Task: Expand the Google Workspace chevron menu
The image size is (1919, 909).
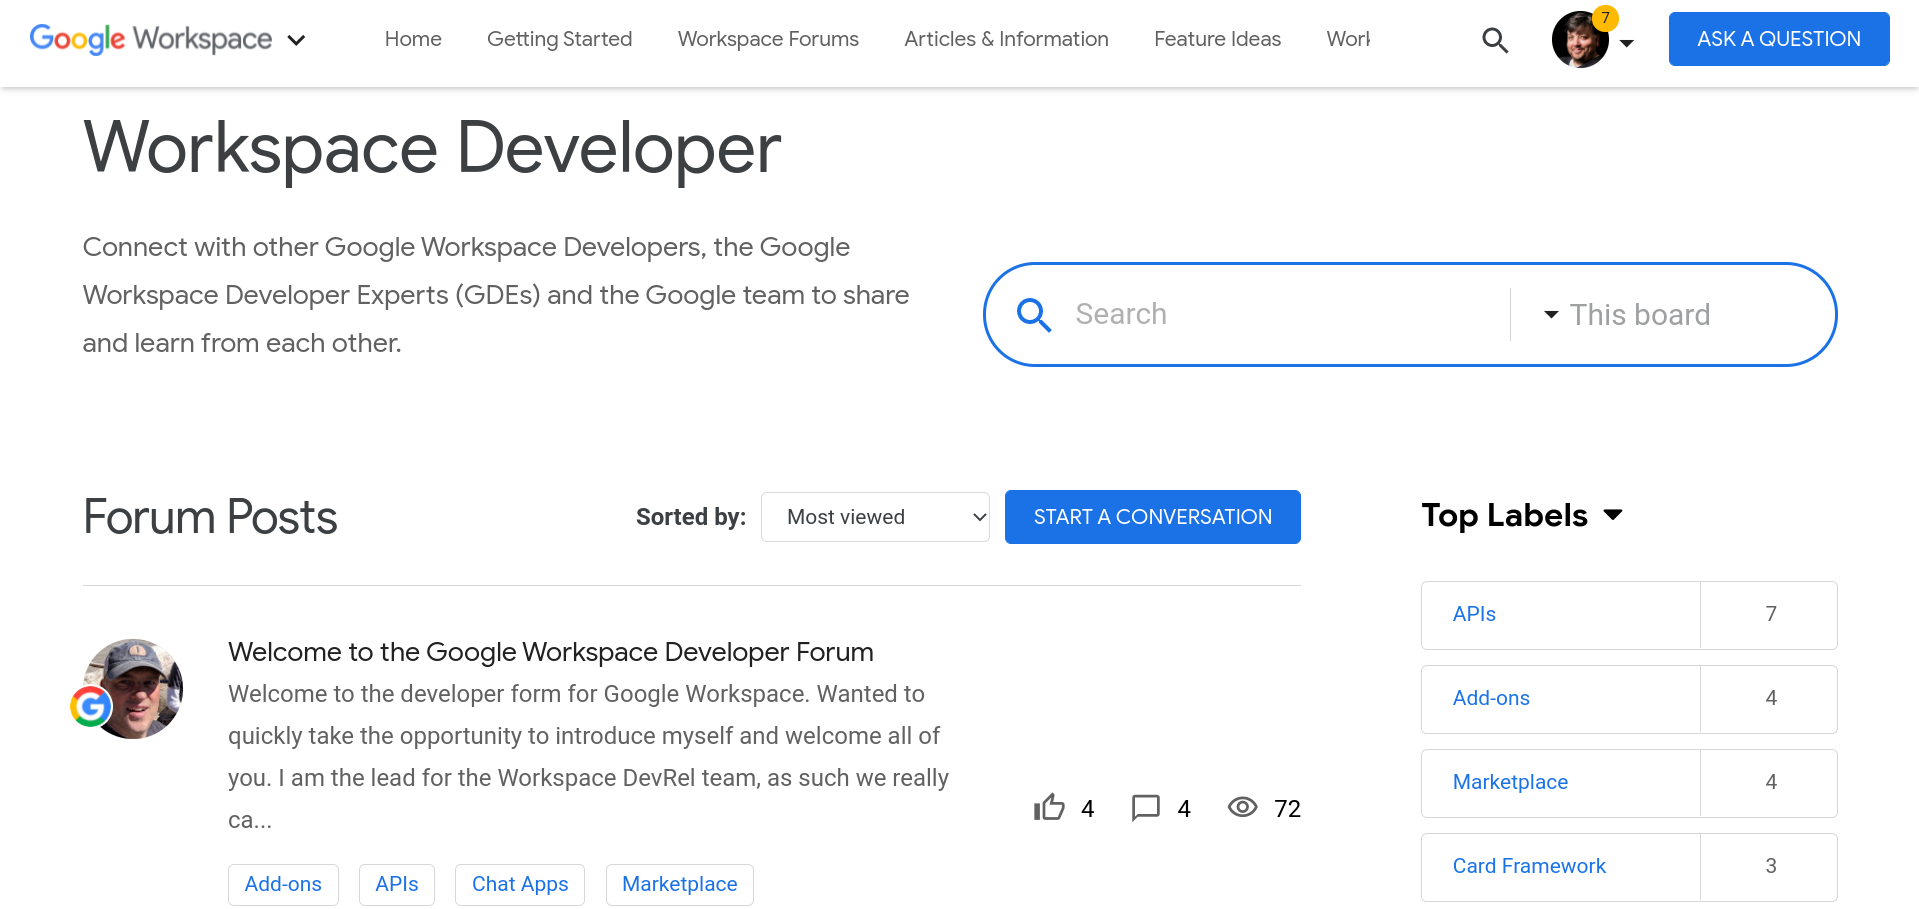Action: point(296,40)
